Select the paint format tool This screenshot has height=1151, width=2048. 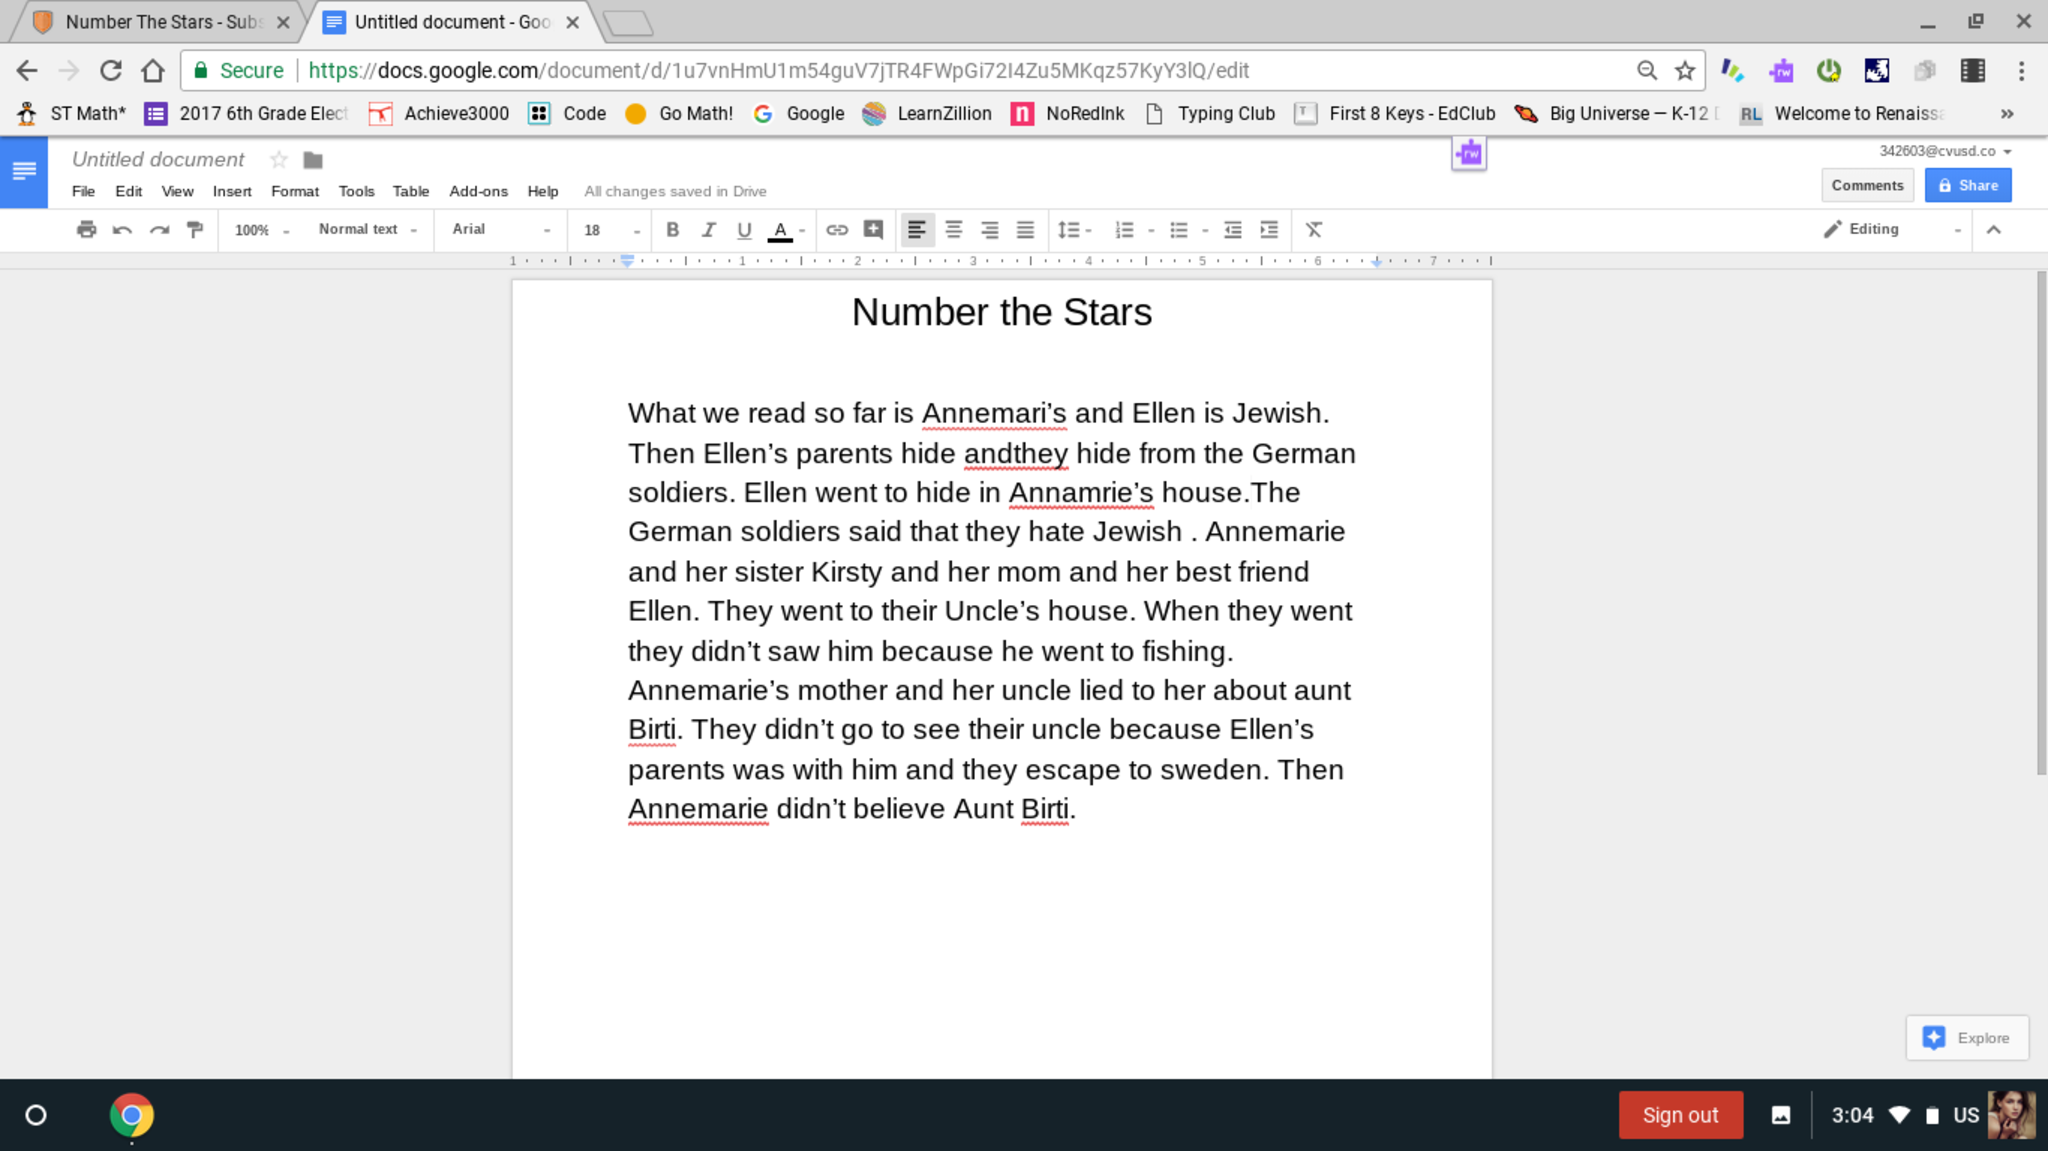(195, 230)
